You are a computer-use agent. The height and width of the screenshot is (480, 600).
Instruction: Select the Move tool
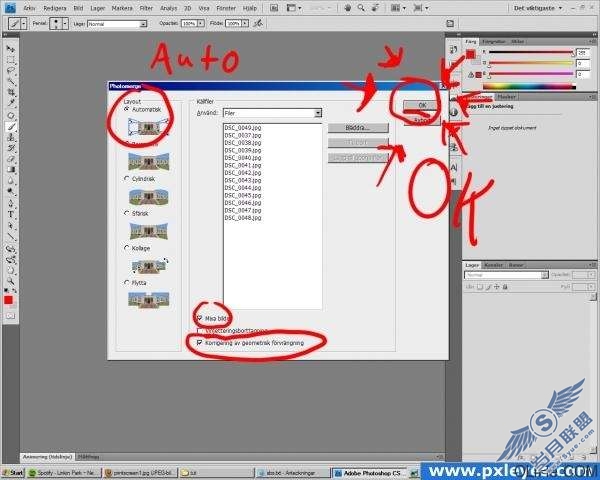tap(10, 49)
